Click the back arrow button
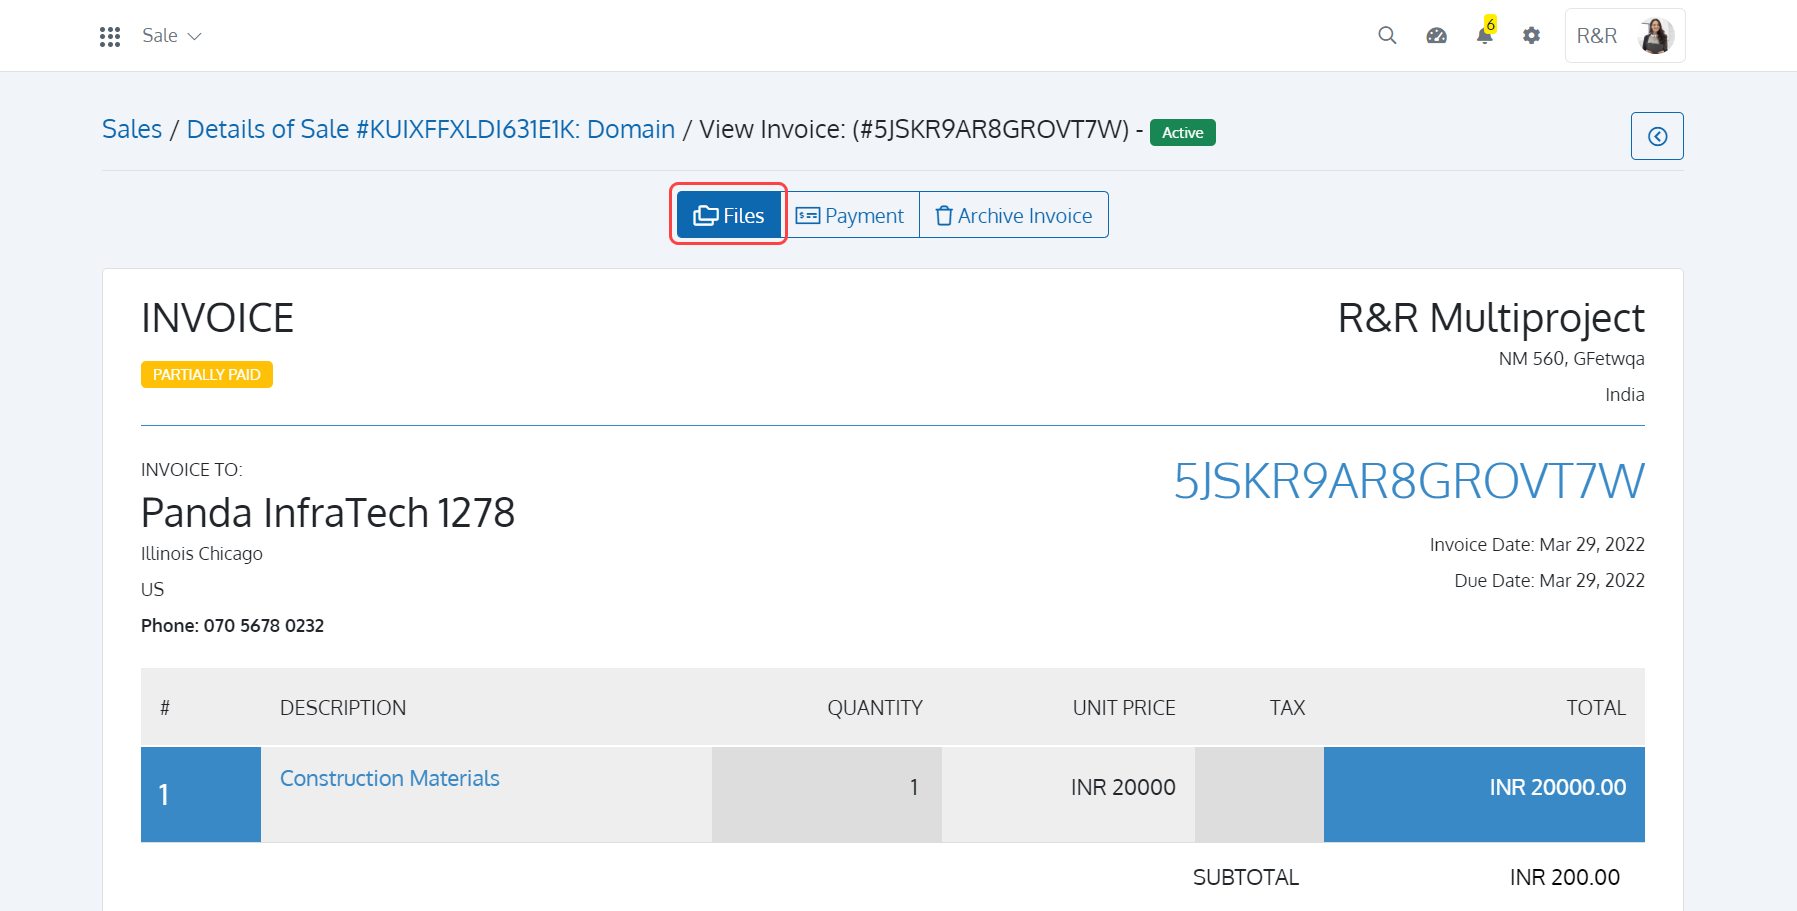This screenshot has width=1797, height=911. pos(1657,136)
